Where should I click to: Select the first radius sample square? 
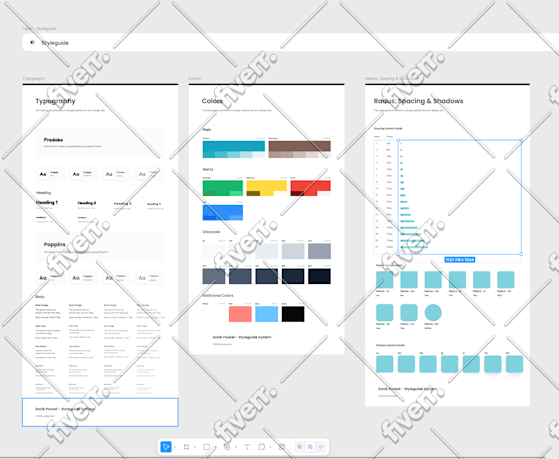(x=385, y=280)
